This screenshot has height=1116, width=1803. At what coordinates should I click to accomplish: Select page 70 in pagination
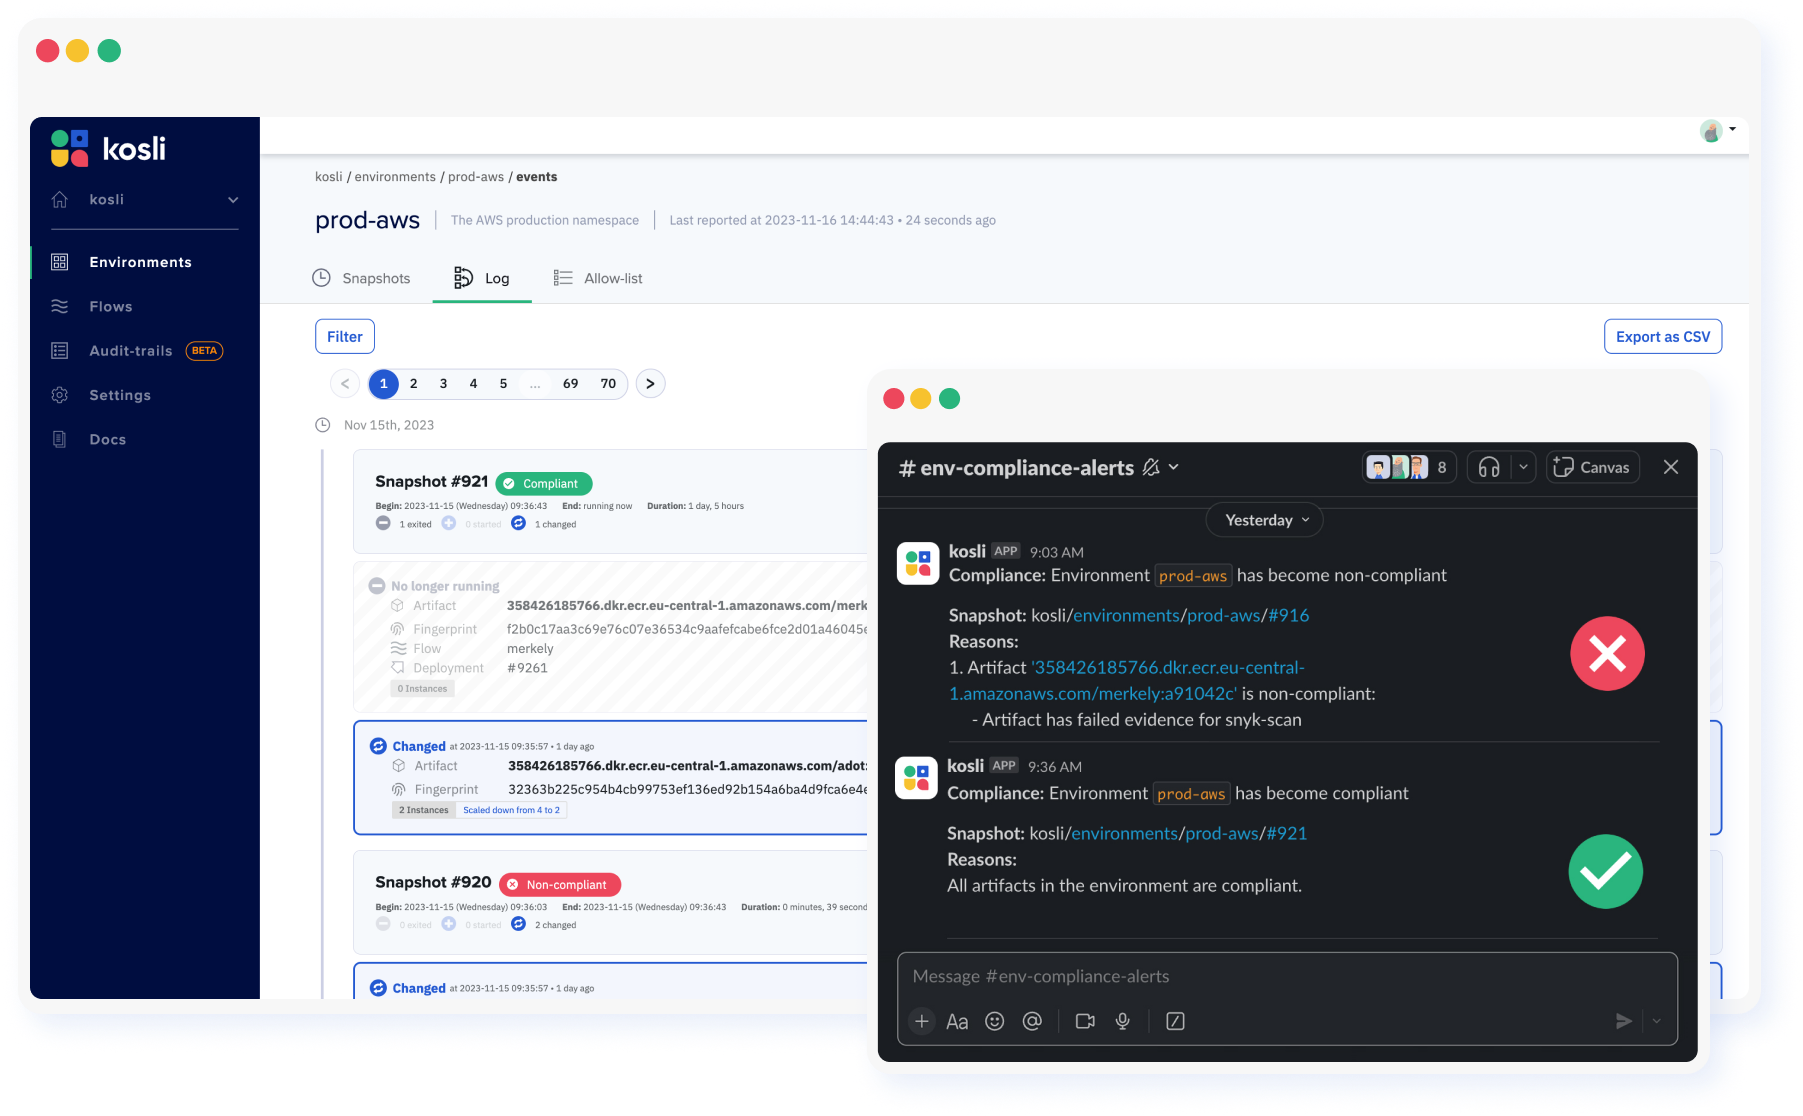[x=608, y=384]
